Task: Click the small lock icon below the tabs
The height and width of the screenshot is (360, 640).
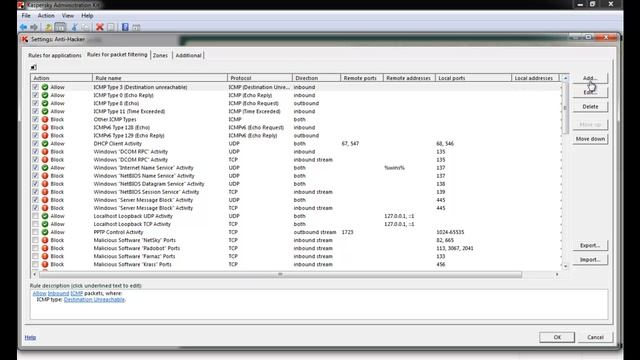Action: pyautogui.click(x=33, y=67)
